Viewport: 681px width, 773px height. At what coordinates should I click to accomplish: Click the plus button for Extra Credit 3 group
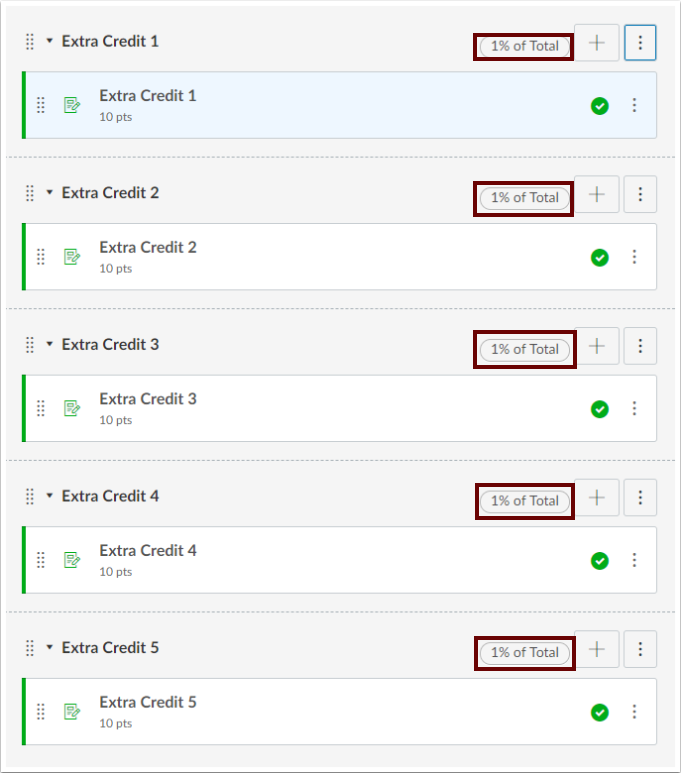[597, 346]
